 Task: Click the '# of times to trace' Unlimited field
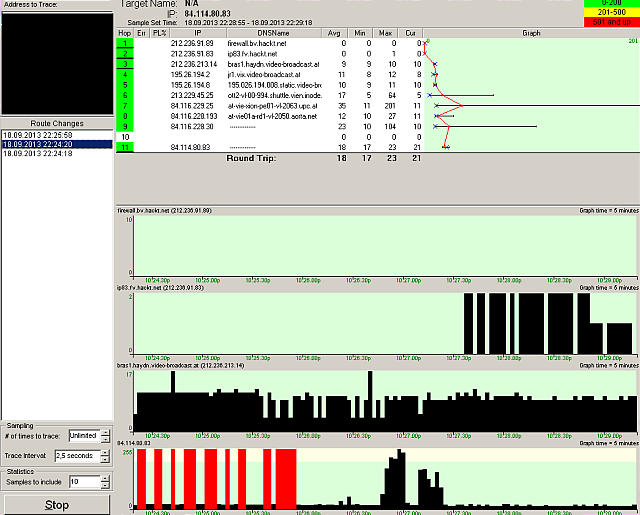(x=82, y=436)
